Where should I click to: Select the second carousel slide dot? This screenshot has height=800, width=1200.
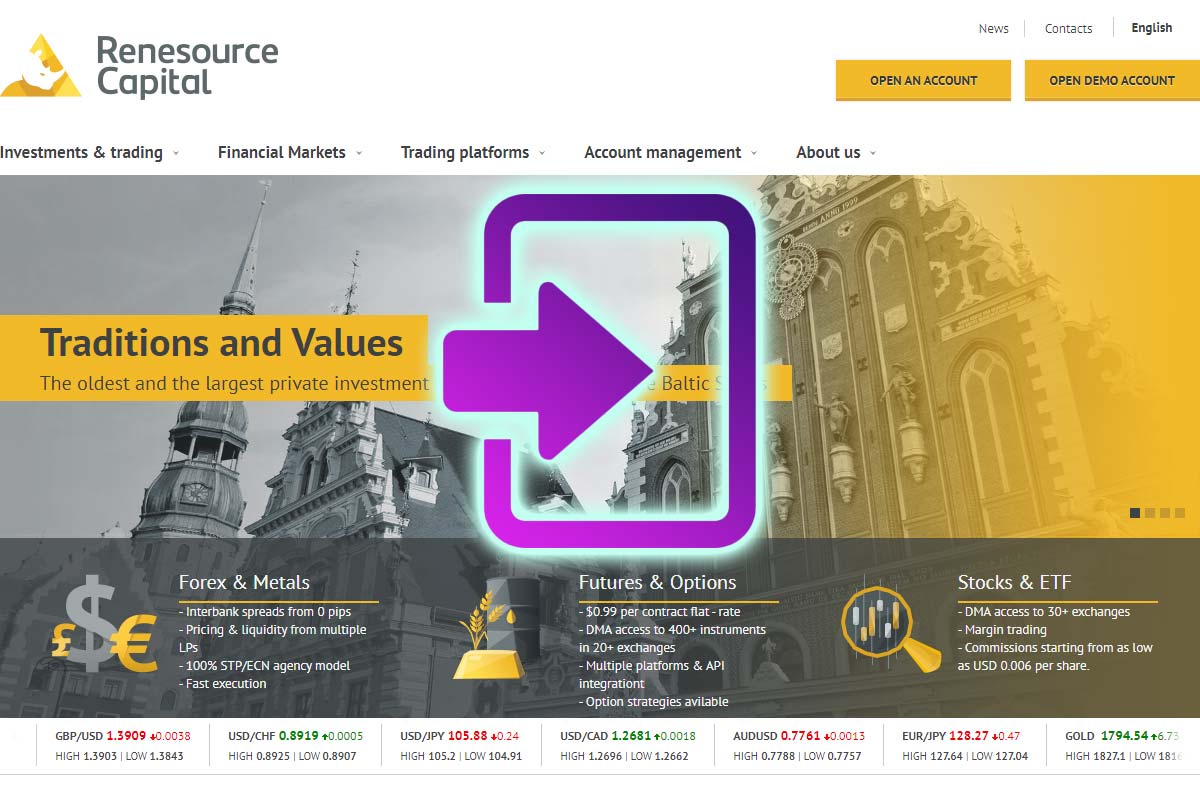1150,513
